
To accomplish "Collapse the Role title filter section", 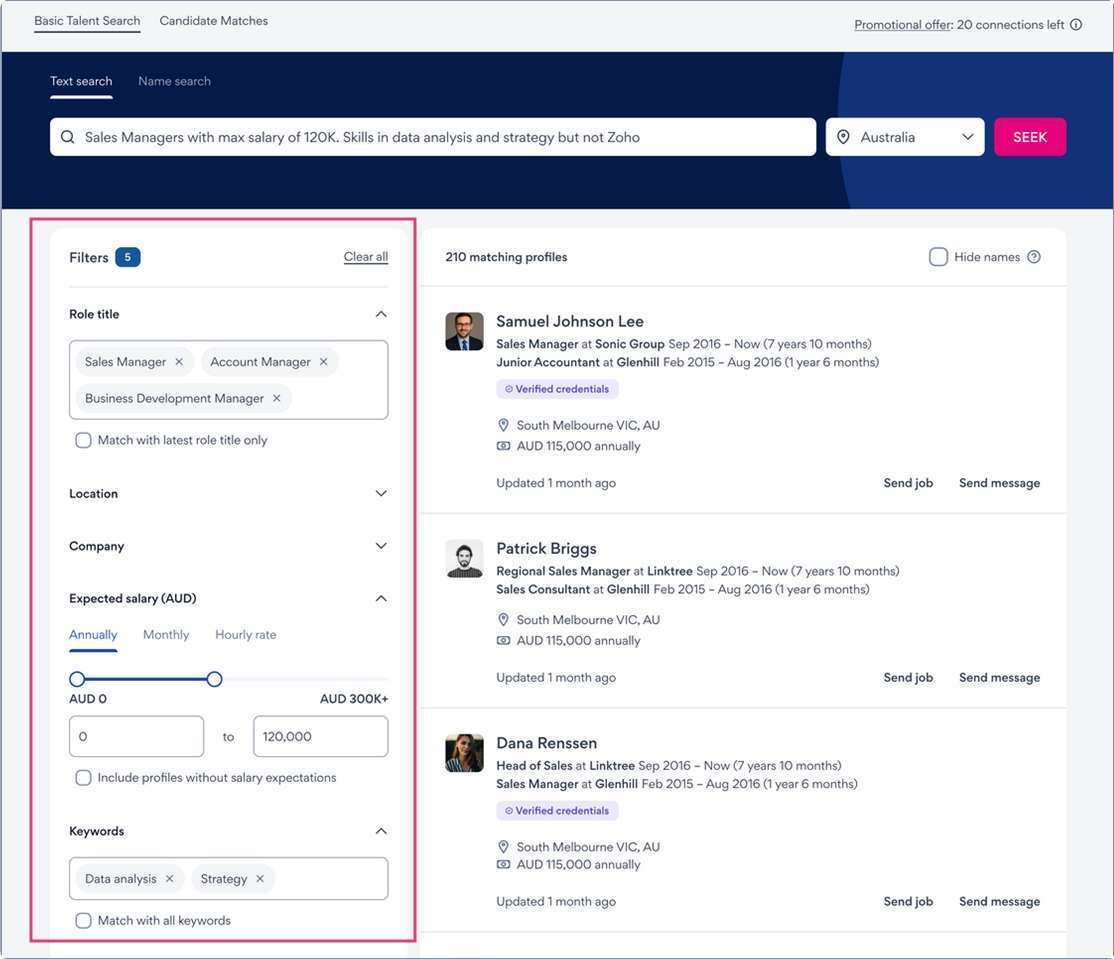I will (381, 314).
